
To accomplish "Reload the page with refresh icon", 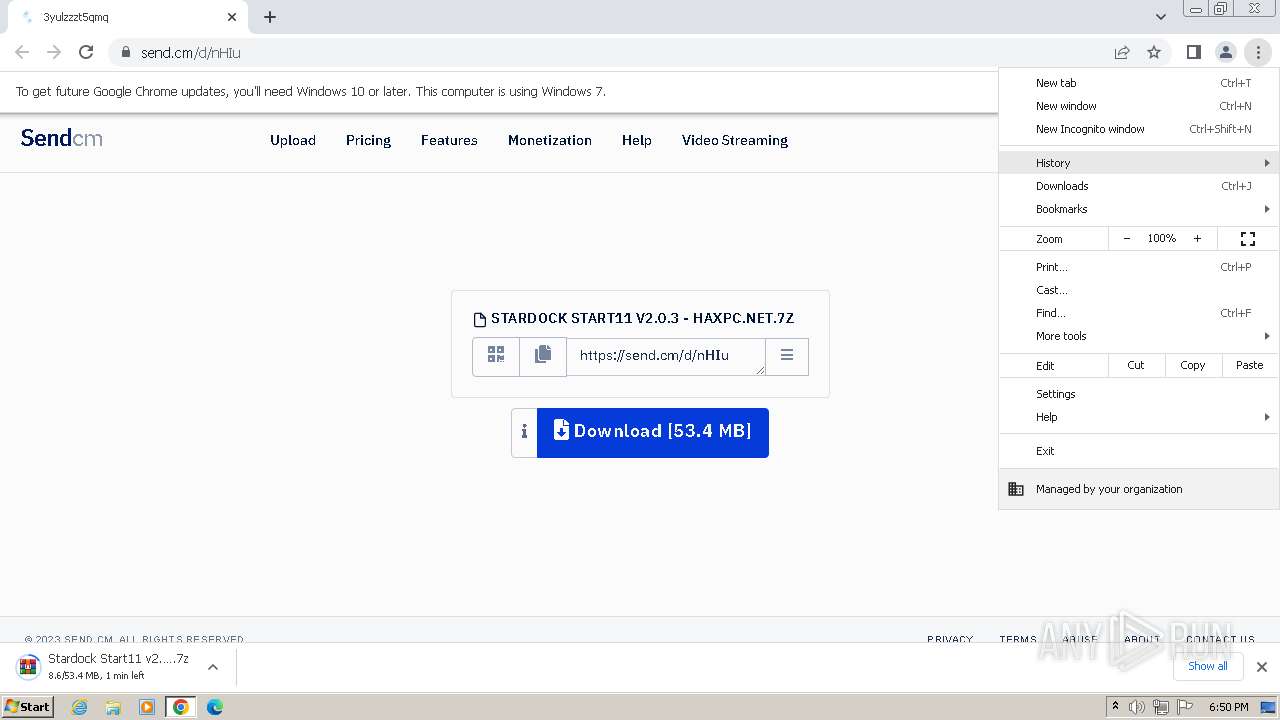I will click(86, 52).
